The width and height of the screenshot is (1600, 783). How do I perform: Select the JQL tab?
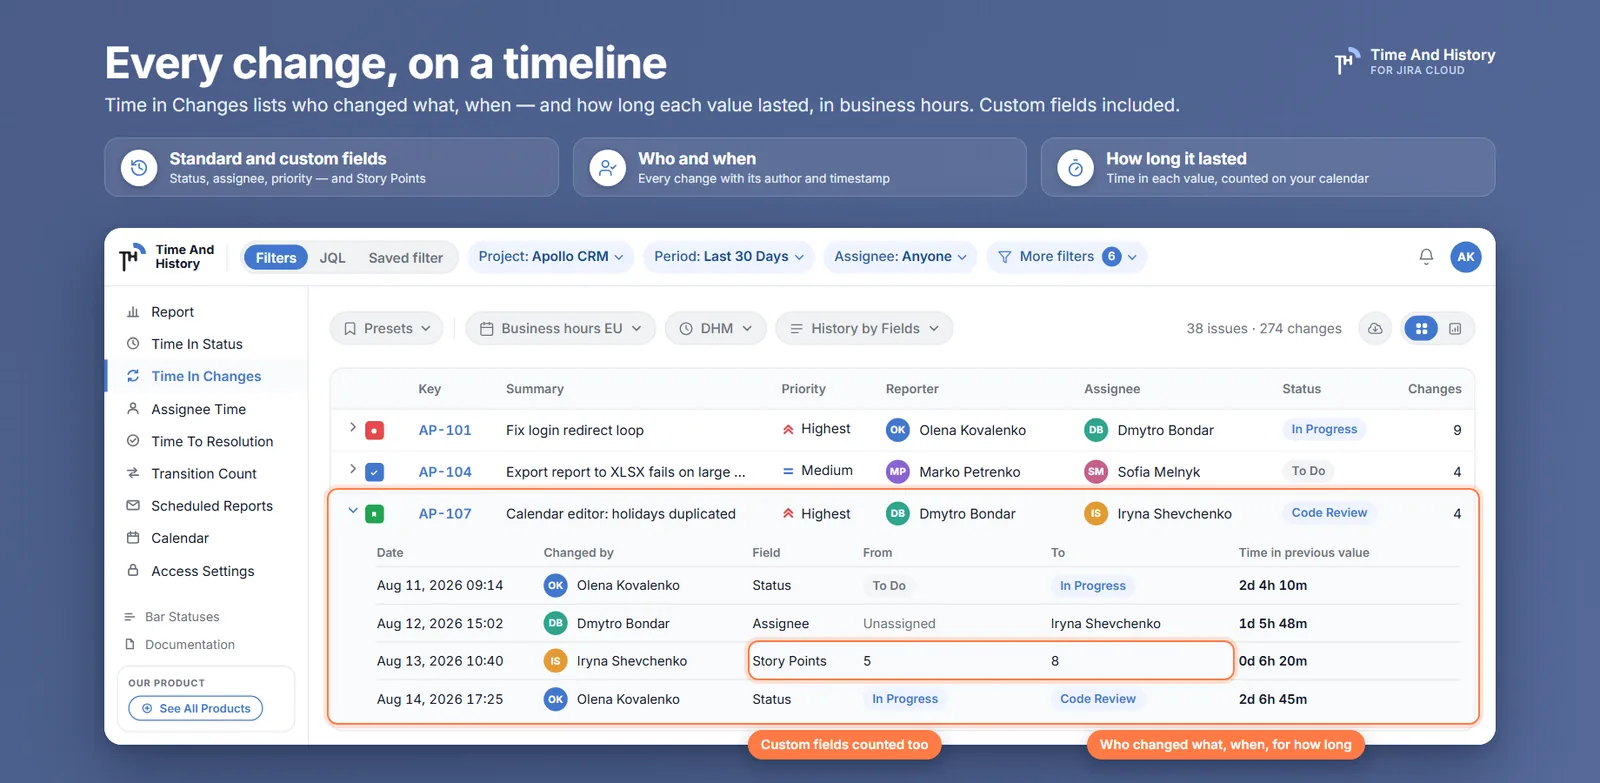[333, 257]
